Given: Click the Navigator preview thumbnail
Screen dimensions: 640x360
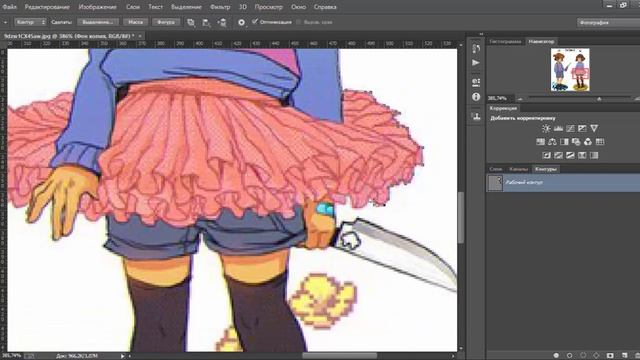Looking at the screenshot, I should [570, 70].
